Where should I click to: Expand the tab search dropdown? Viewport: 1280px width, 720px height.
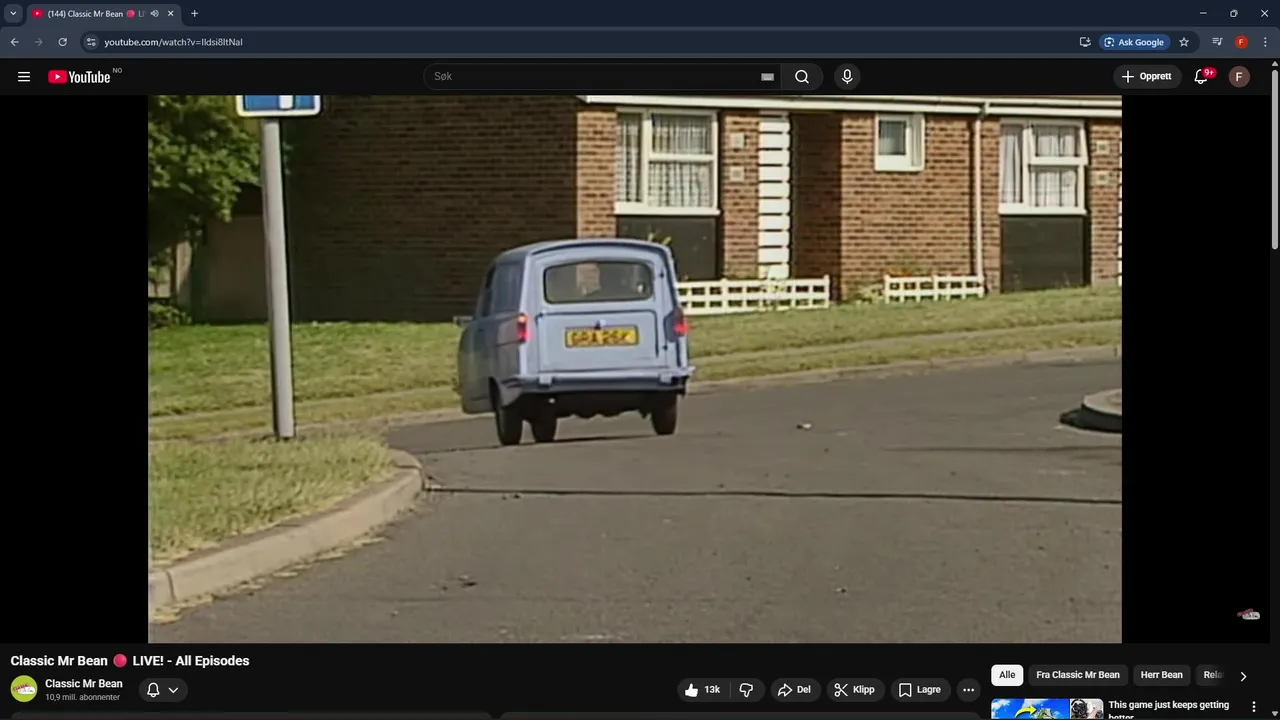[x=13, y=14]
